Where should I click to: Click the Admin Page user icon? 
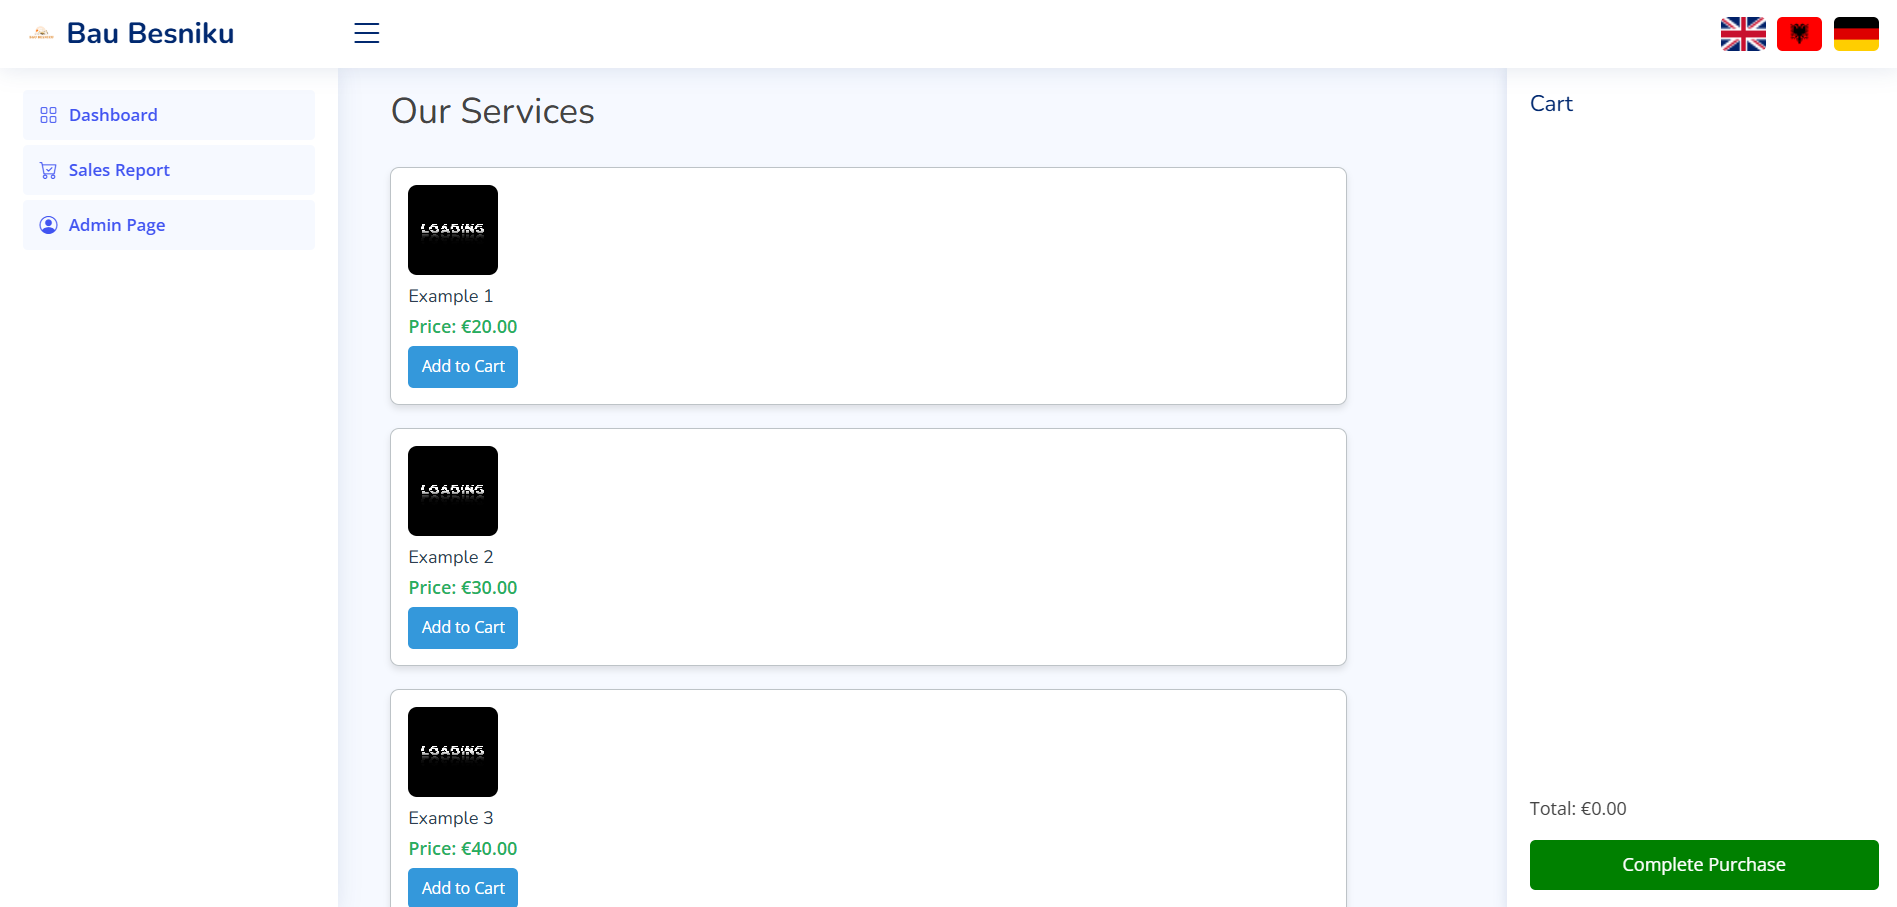coord(48,225)
